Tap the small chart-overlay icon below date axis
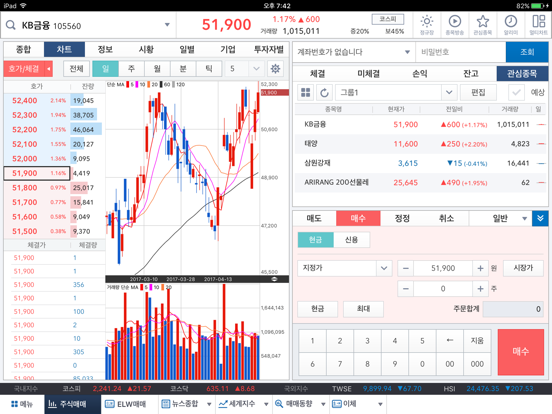The width and height of the screenshot is (552, 414). (274, 279)
